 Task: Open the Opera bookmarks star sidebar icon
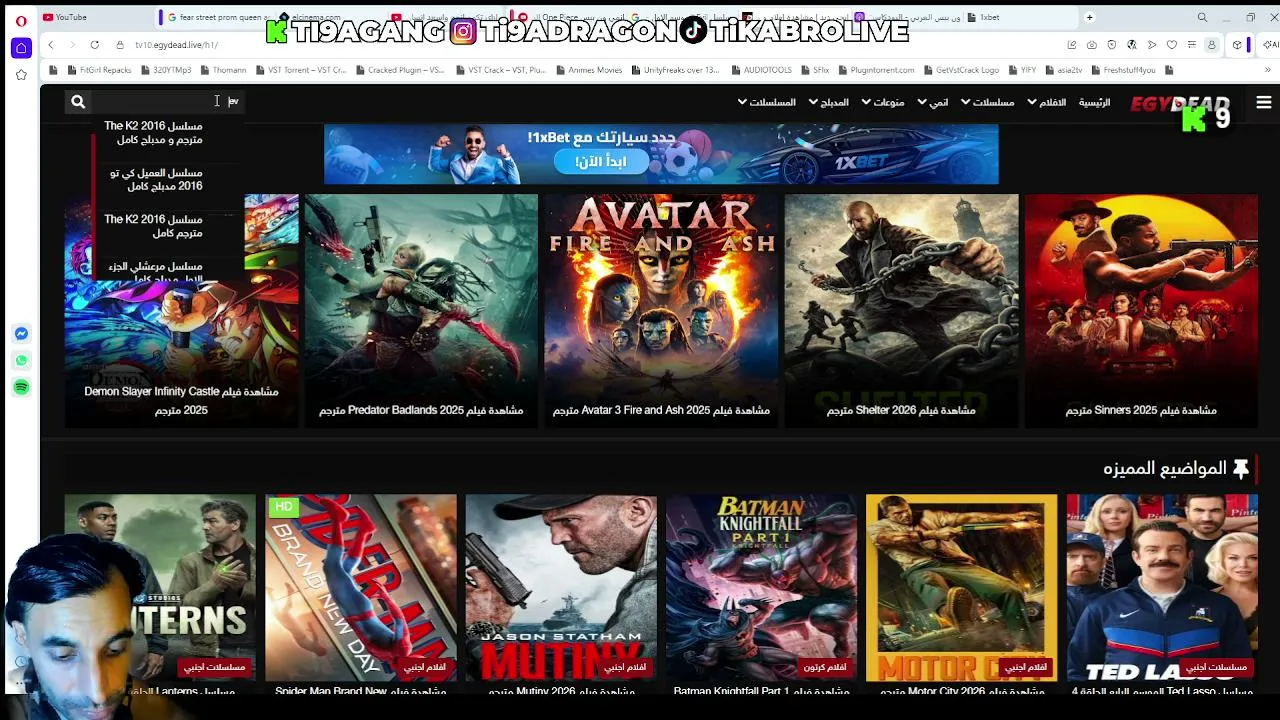point(21,75)
